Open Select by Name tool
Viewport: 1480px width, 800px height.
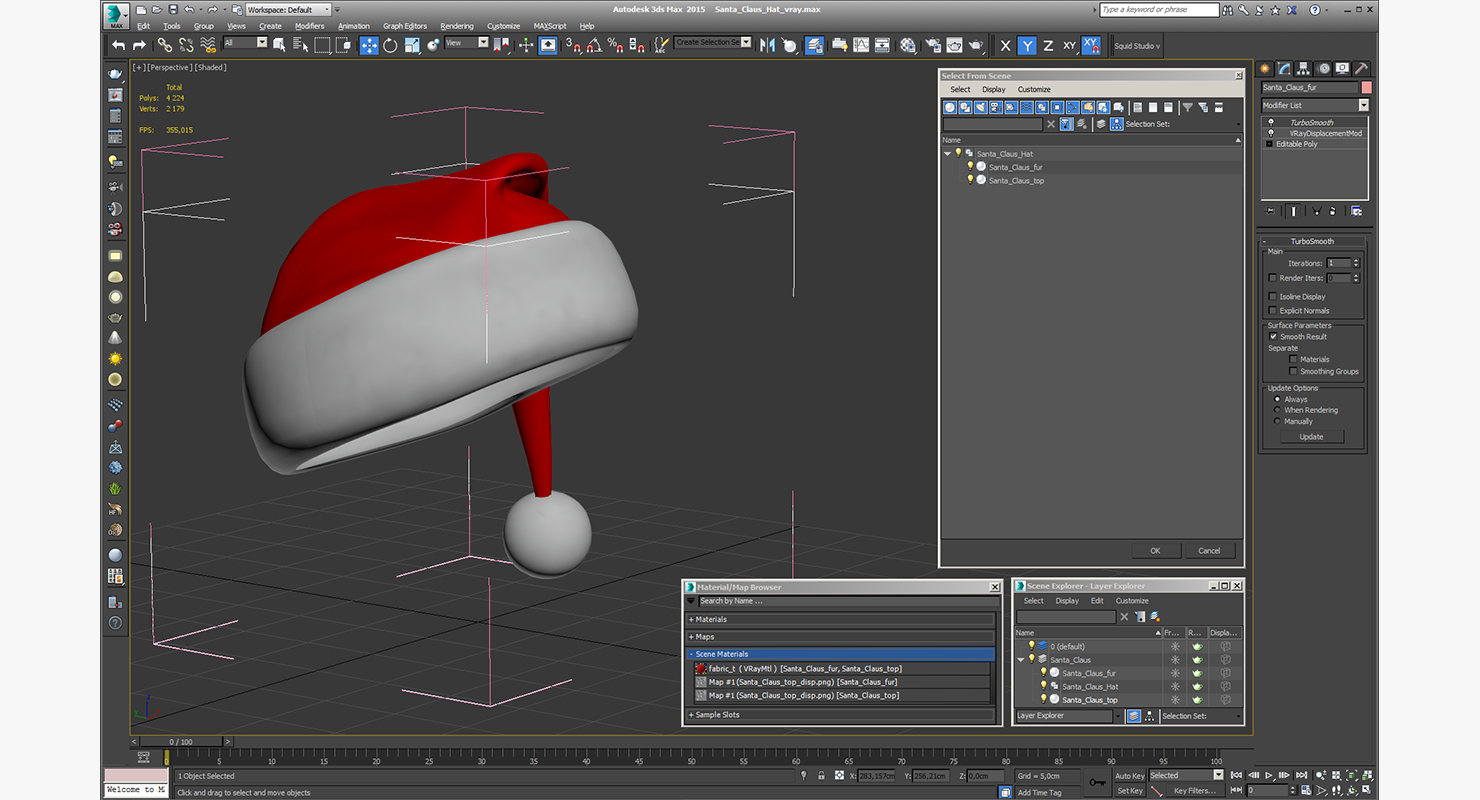(301, 45)
